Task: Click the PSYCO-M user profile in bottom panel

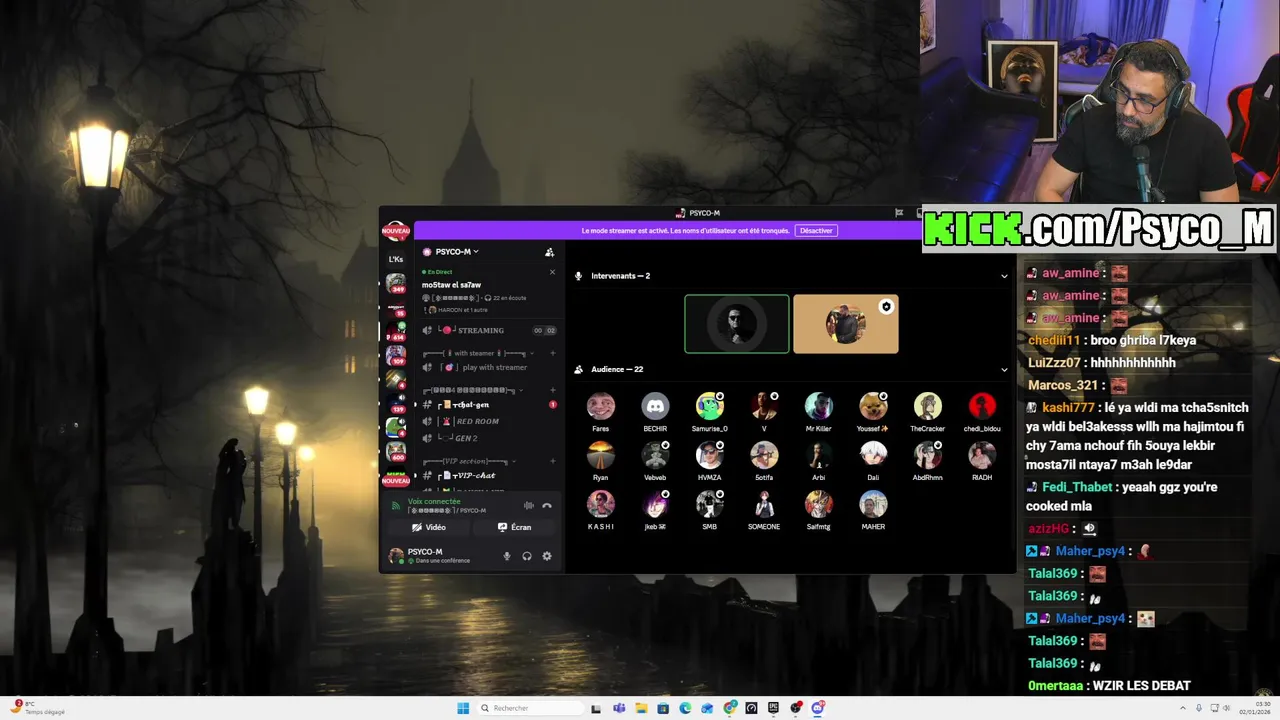Action: (x=436, y=556)
